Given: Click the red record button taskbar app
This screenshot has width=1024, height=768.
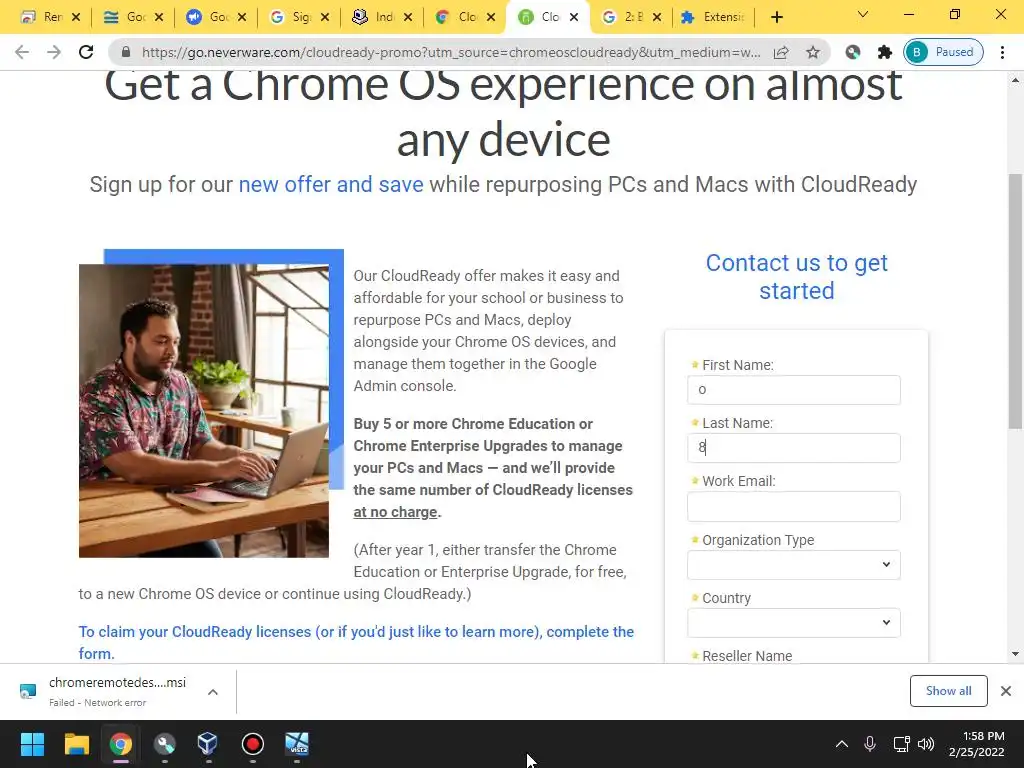Looking at the screenshot, I should point(253,744).
